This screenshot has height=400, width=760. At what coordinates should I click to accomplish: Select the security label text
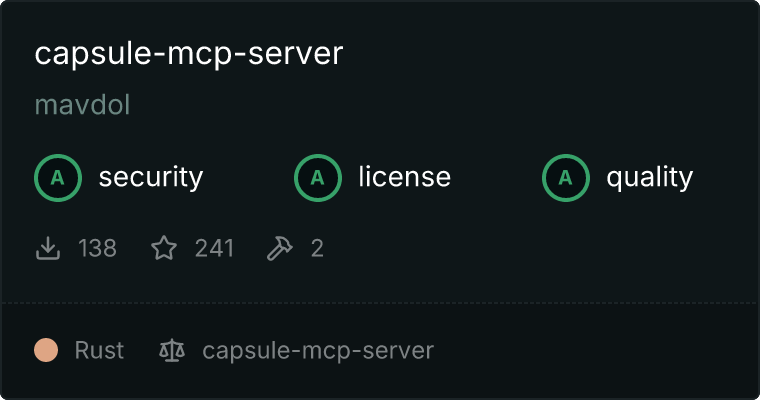(x=151, y=177)
